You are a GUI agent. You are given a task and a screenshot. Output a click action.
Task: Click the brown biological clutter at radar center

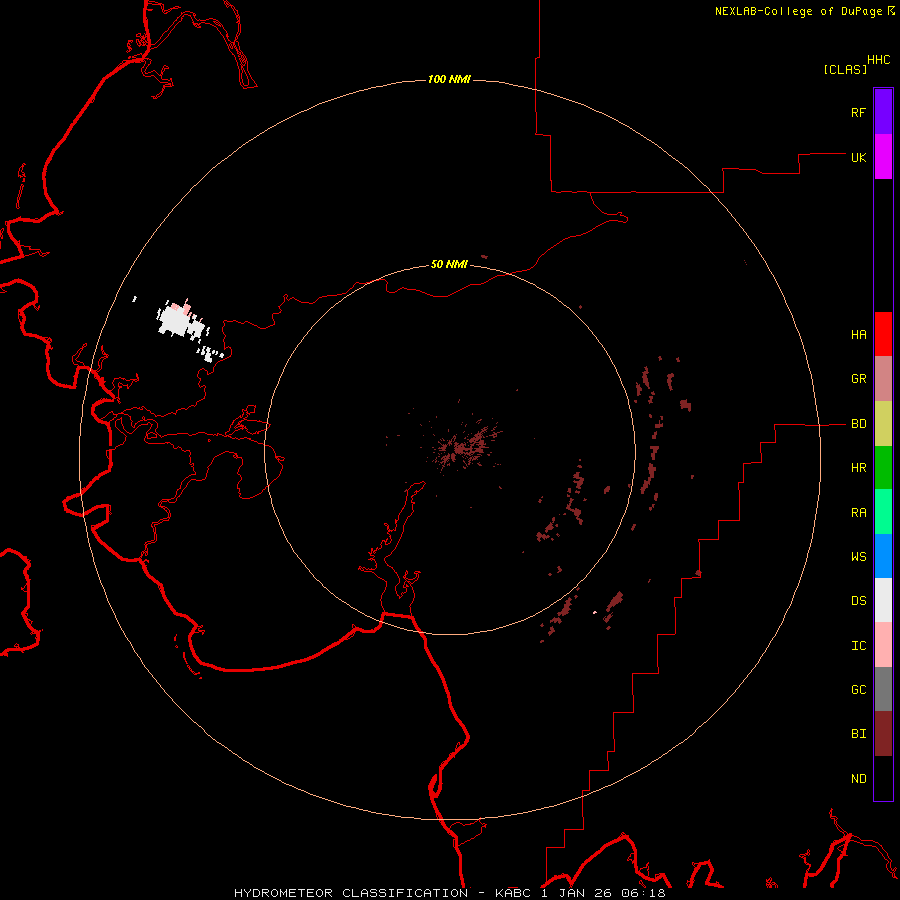464,447
